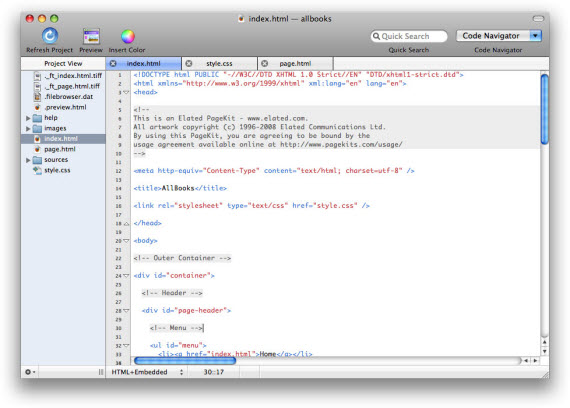Open the Preview toolbar icon
The height and width of the screenshot is (408, 570).
pos(91,36)
